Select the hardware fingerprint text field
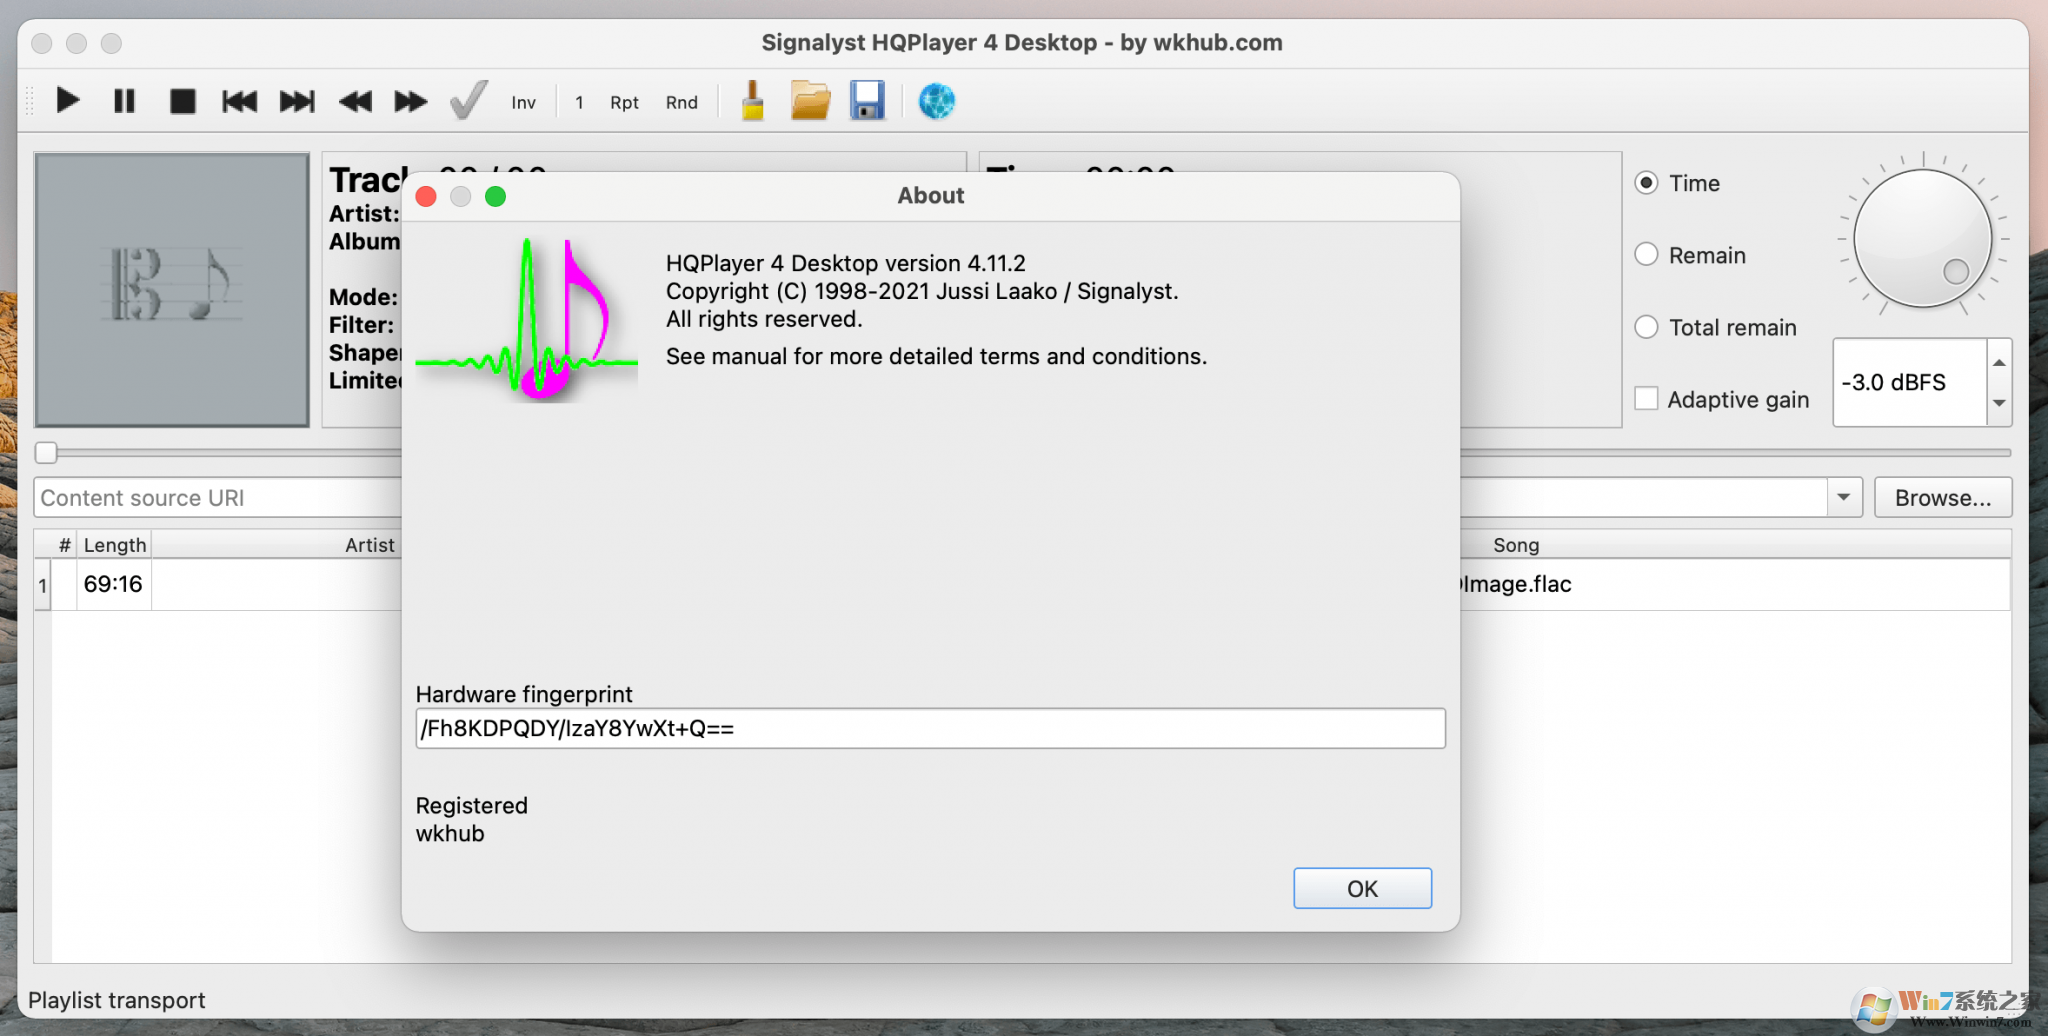Viewport: 2048px width, 1036px height. [929, 728]
